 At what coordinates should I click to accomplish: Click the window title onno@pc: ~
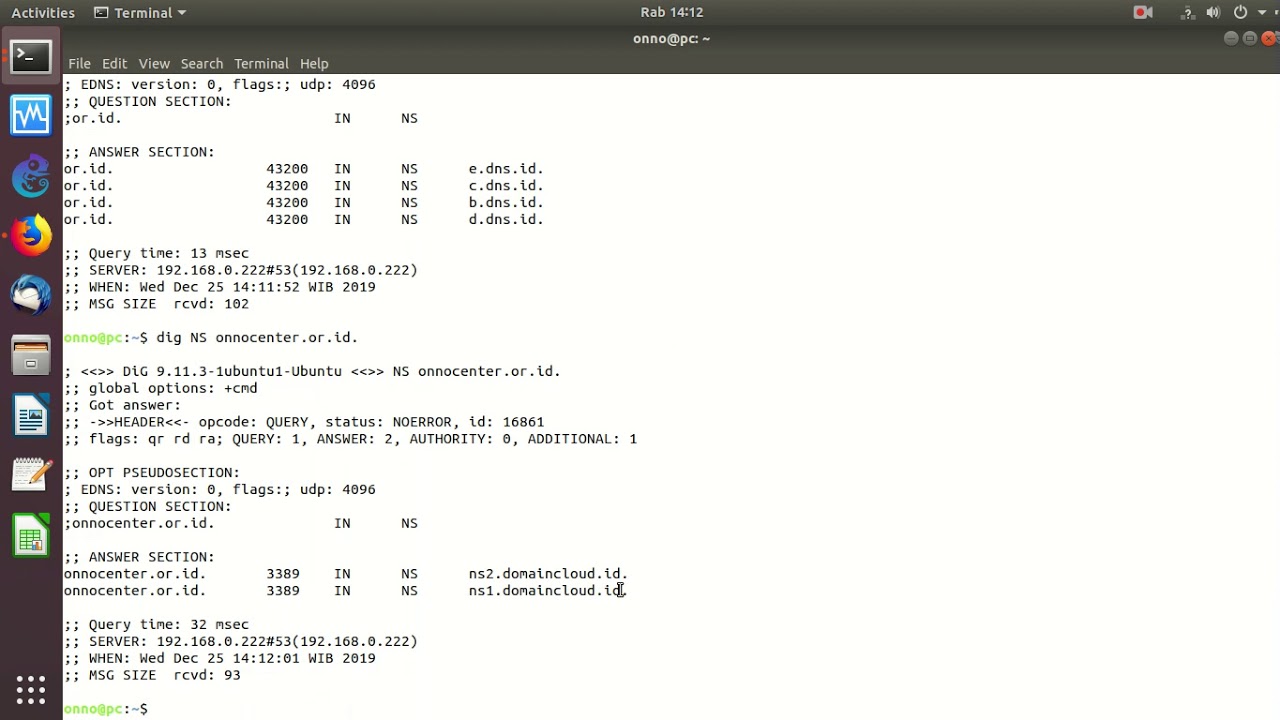point(671,38)
